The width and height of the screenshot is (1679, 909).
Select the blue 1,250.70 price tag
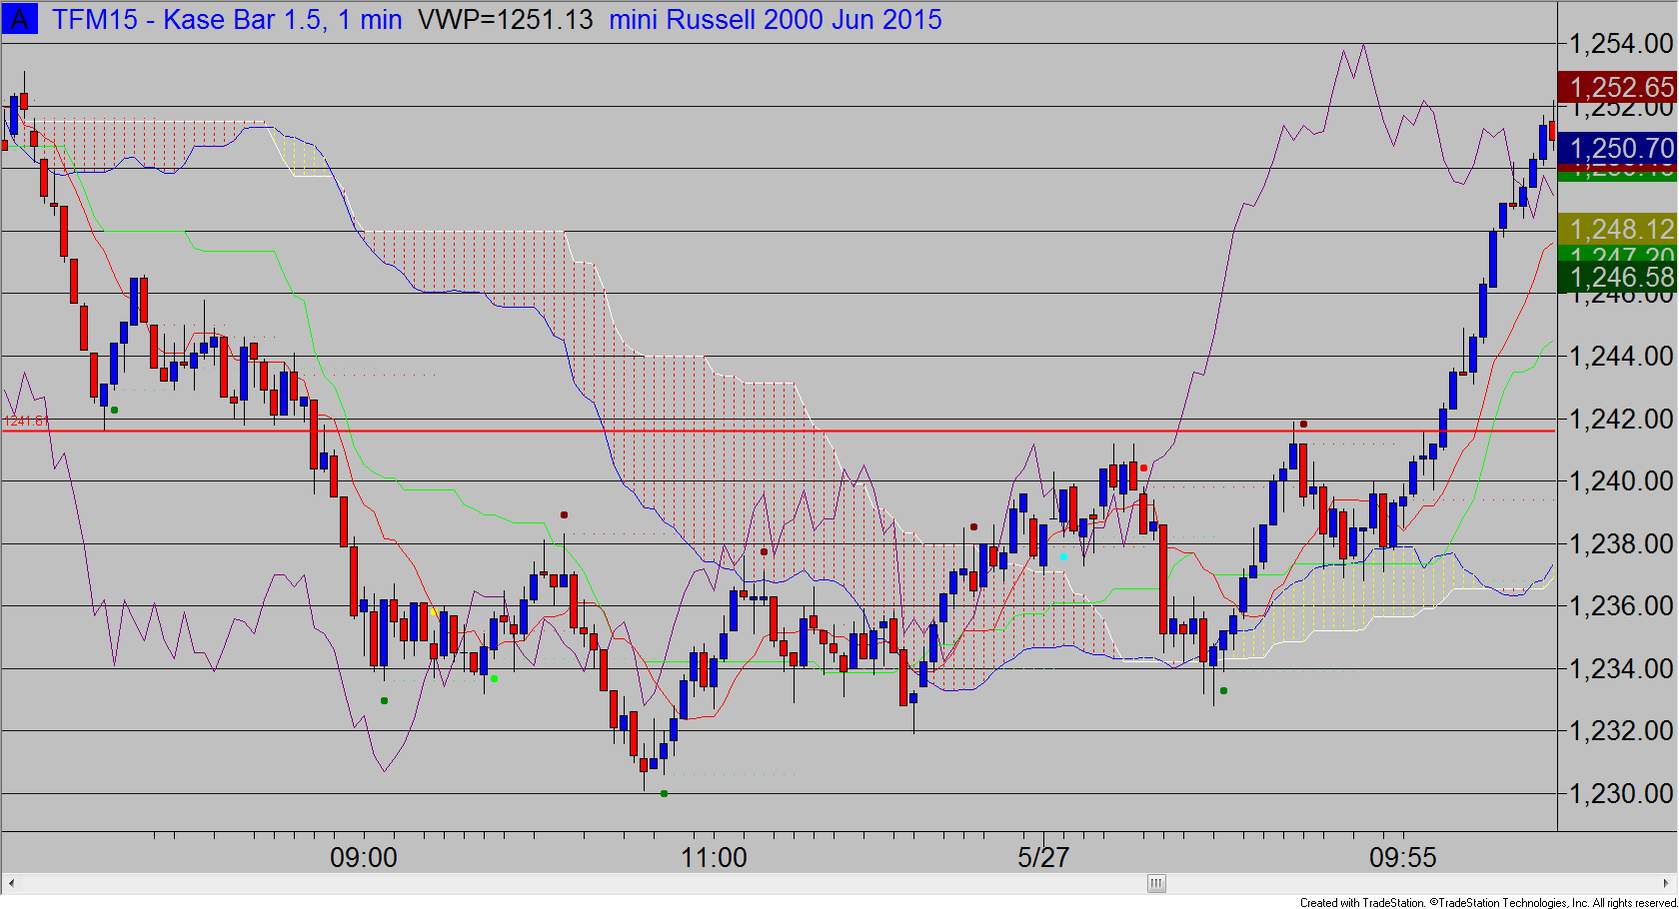[x=1617, y=149]
